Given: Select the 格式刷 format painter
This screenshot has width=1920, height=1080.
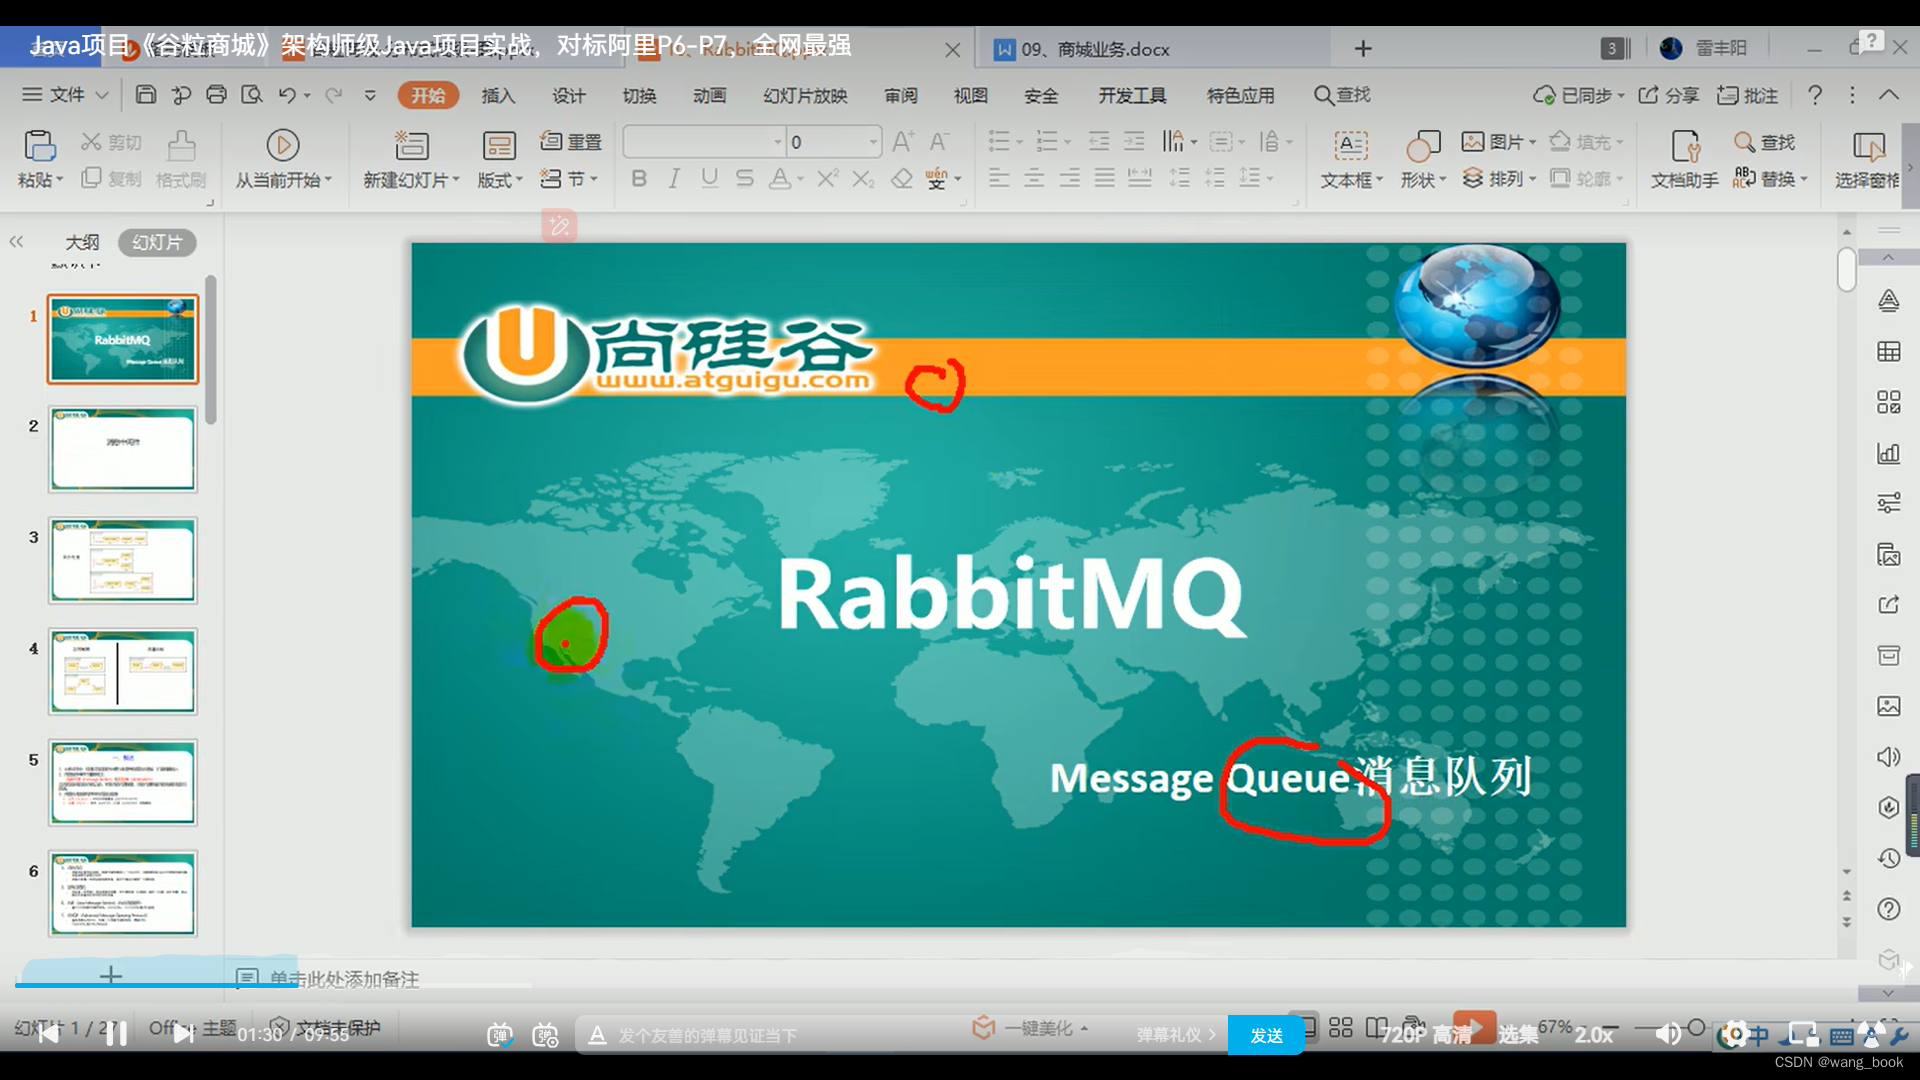Looking at the screenshot, I should pyautogui.click(x=181, y=158).
